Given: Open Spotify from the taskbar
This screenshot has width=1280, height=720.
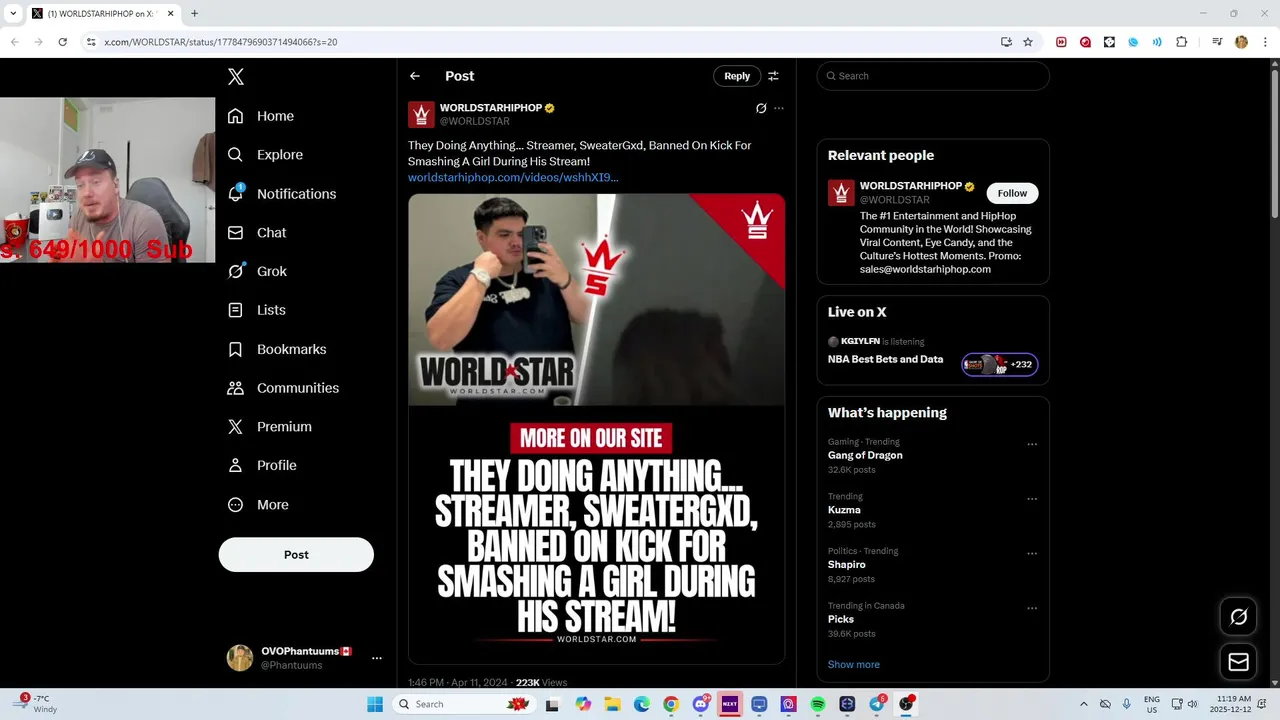Looking at the screenshot, I should (x=817, y=704).
